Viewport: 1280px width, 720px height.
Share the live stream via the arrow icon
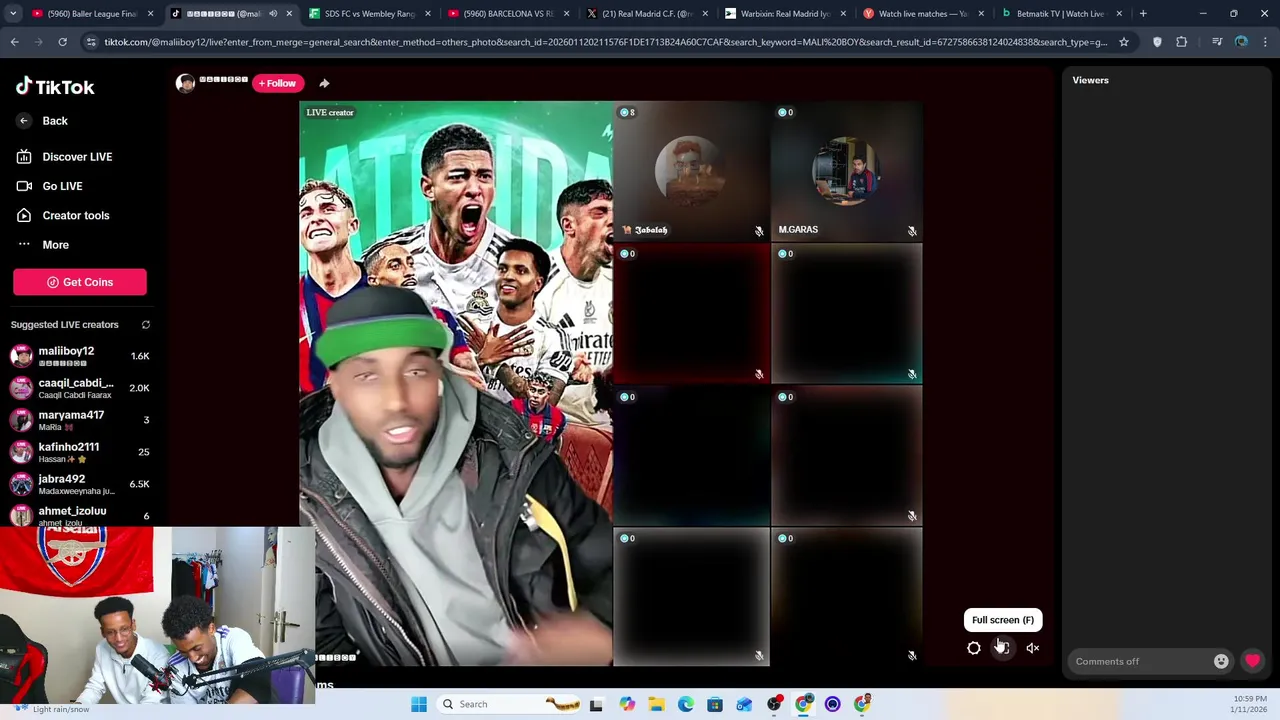pos(324,83)
